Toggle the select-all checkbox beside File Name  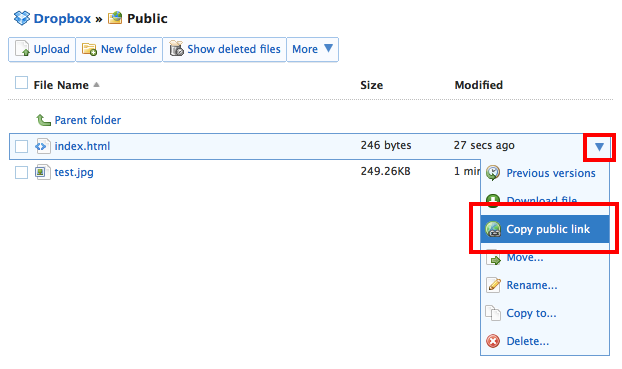point(21,83)
